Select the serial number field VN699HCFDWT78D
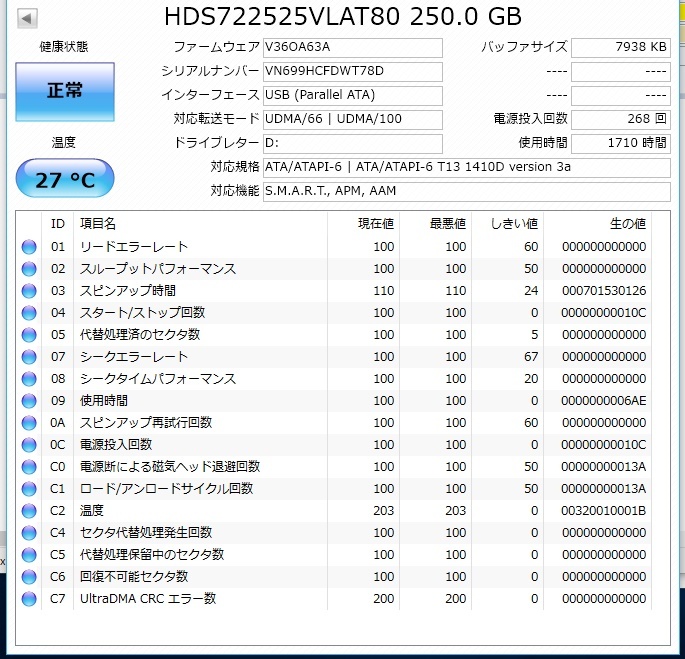 pos(353,71)
